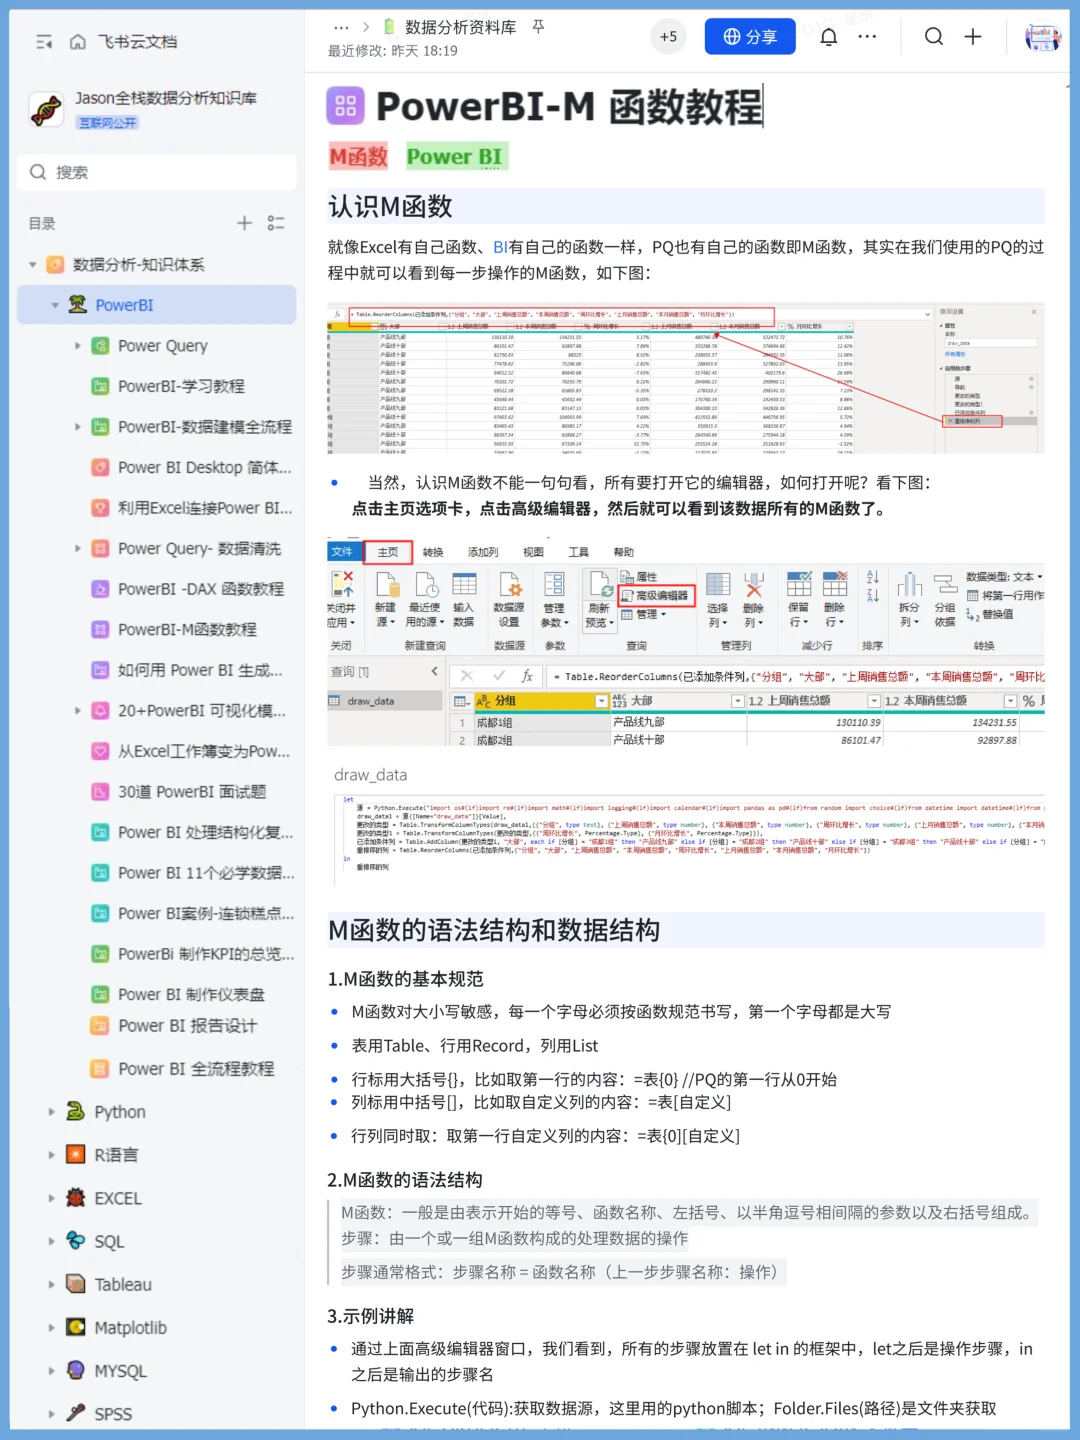Open the advanced editor ribbon screenshot
The width and height of the screenshot is (1080, 1440).
point(686,643)
